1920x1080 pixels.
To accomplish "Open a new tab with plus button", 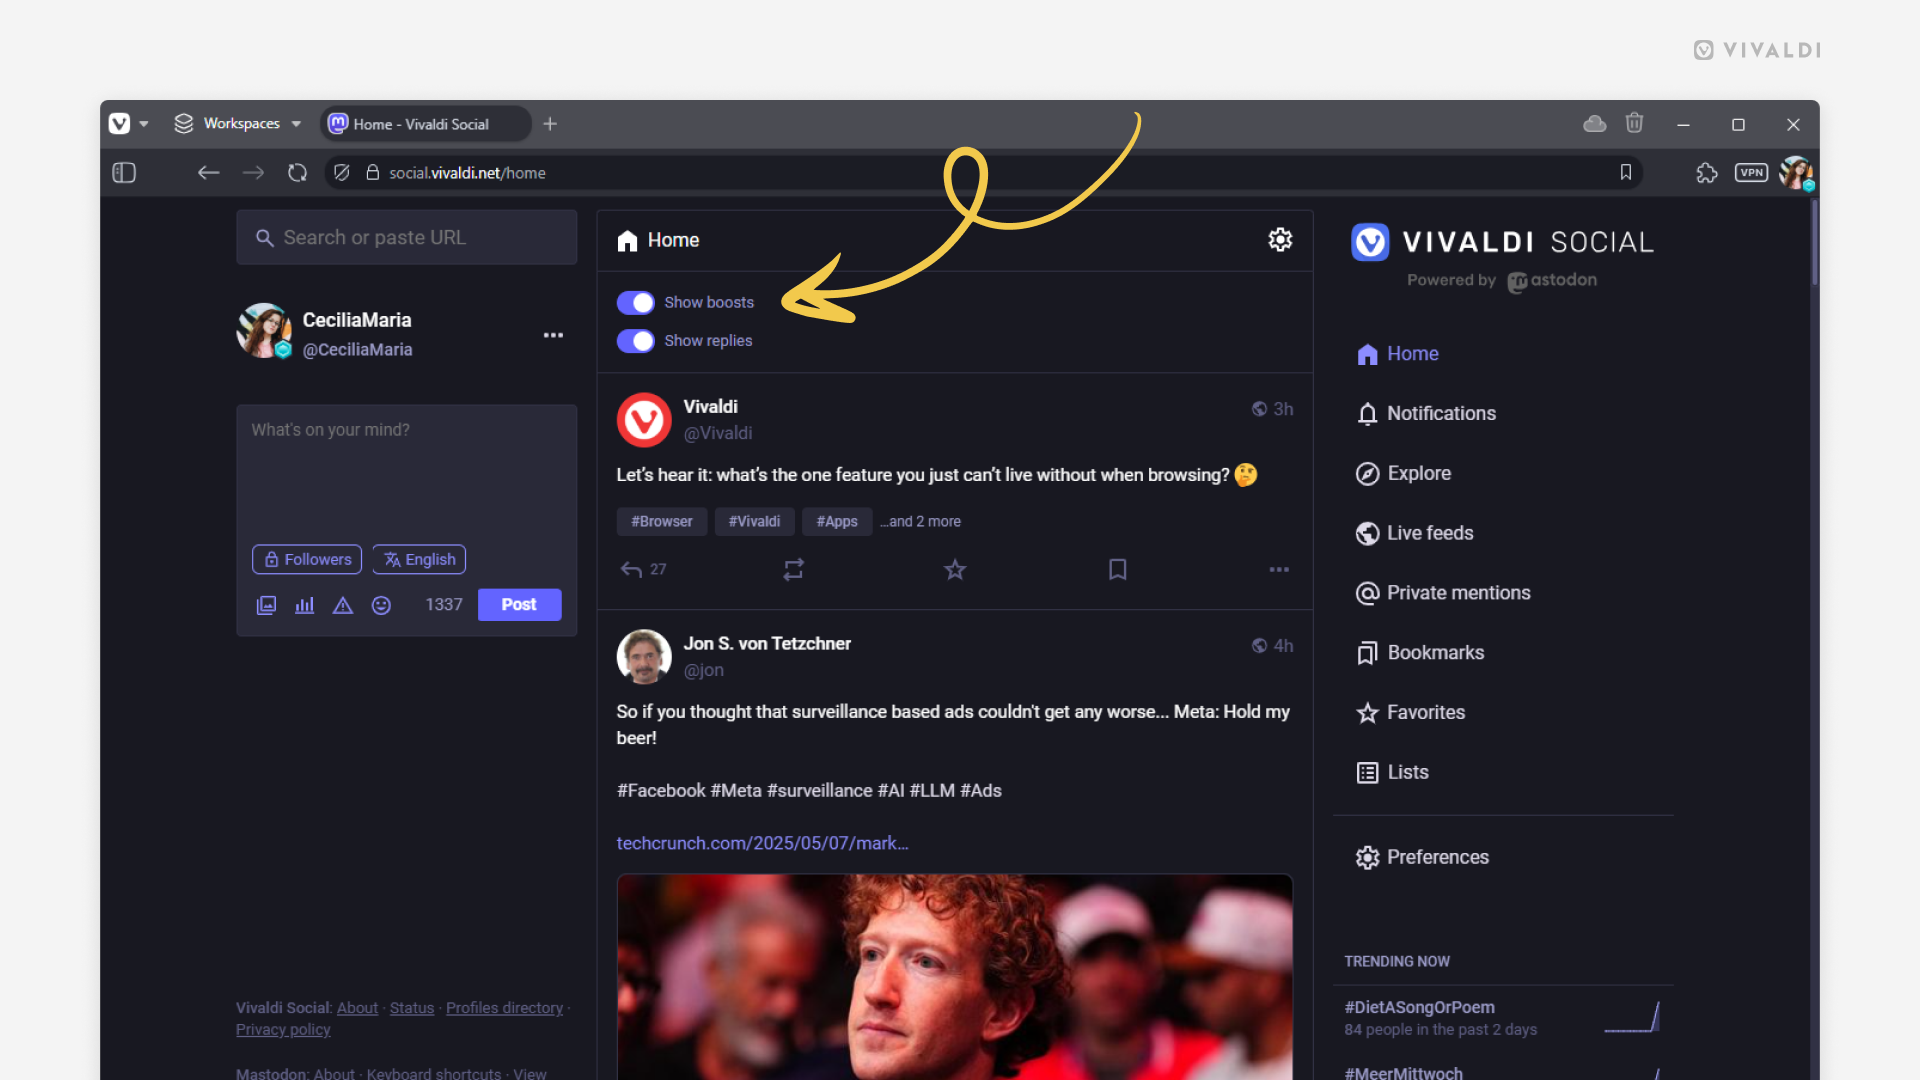I will pos(550,124).
